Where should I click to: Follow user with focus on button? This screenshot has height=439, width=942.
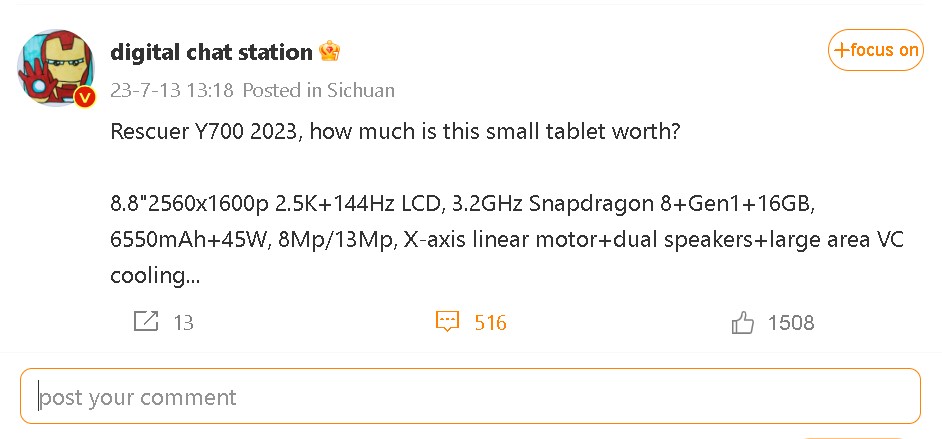[875, 50]
